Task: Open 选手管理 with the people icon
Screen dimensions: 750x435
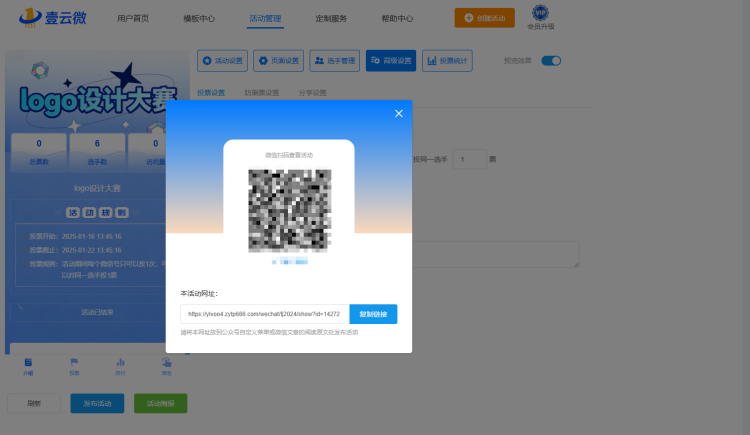Action: click(x=334, y=61)
